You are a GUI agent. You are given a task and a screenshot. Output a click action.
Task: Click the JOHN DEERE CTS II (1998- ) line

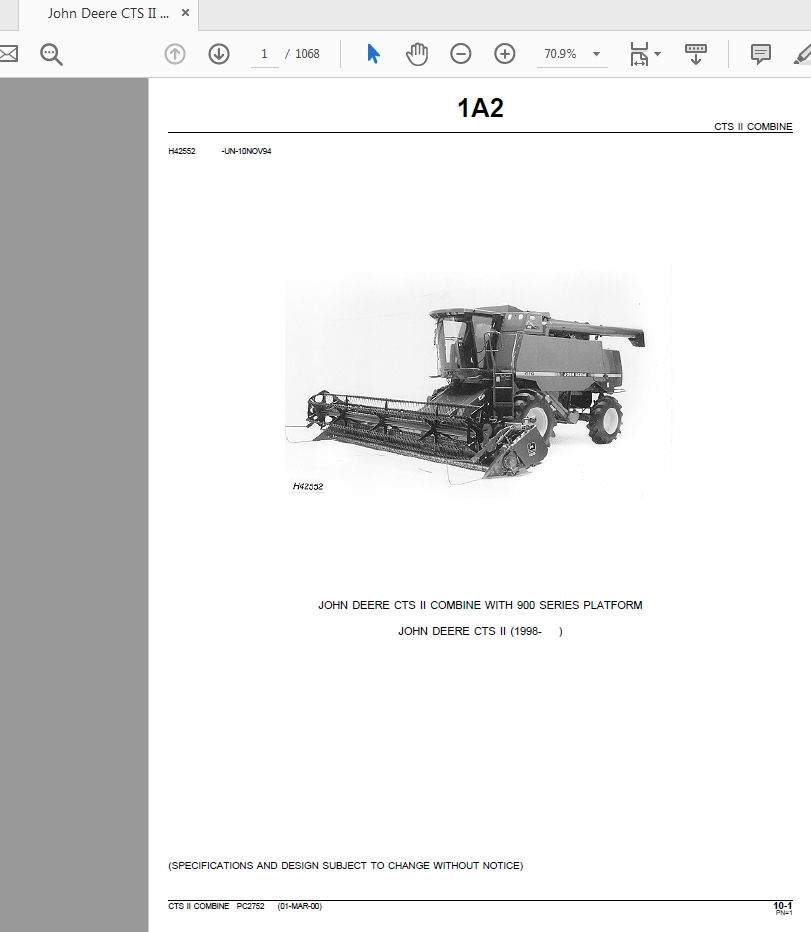point(480,631)
